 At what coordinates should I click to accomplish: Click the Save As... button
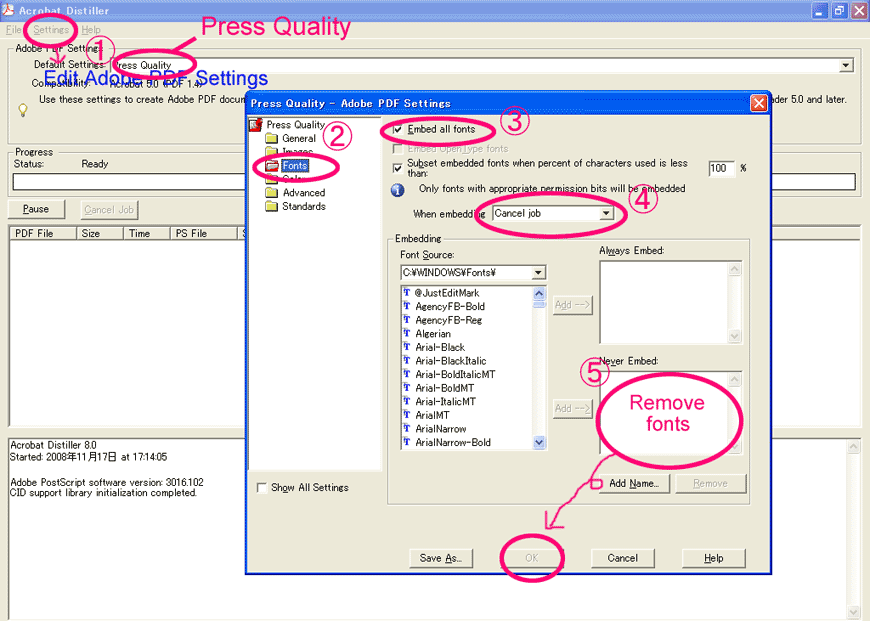coord(441,558)
